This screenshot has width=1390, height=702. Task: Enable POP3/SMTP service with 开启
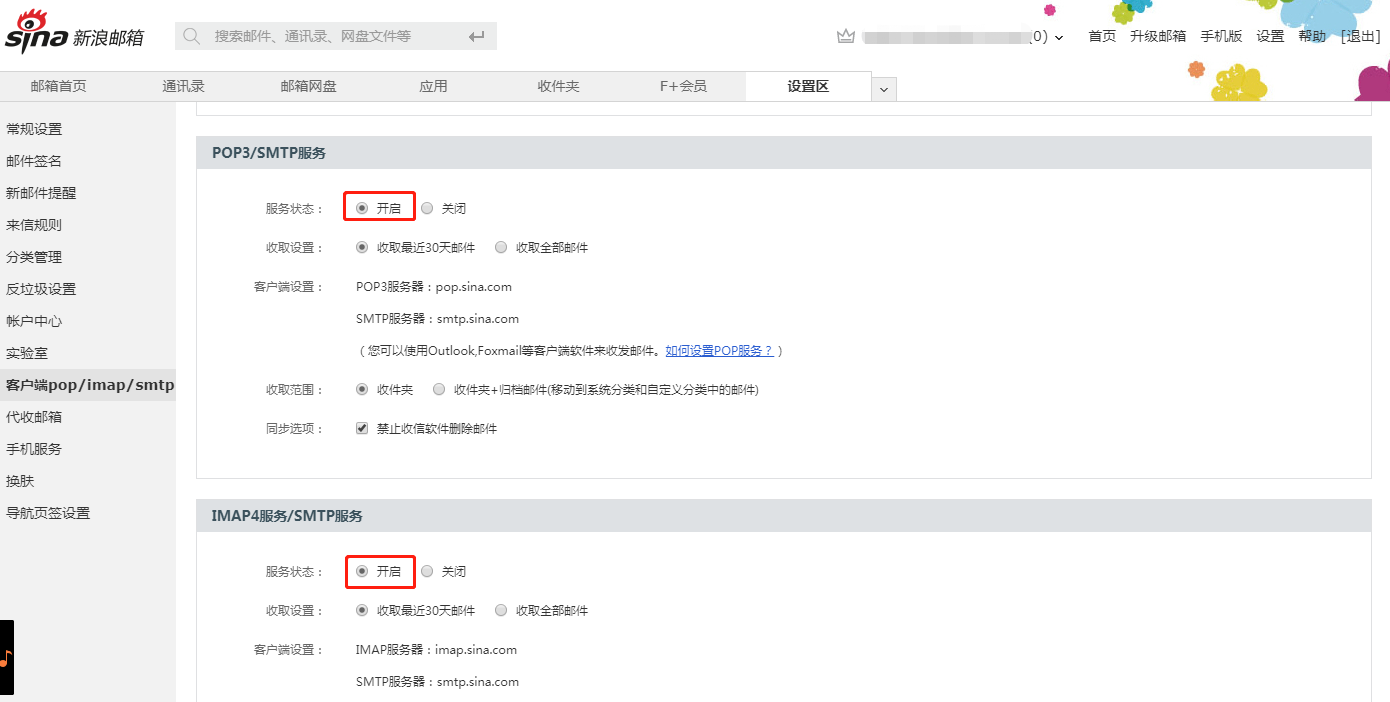tap(362, 208)
